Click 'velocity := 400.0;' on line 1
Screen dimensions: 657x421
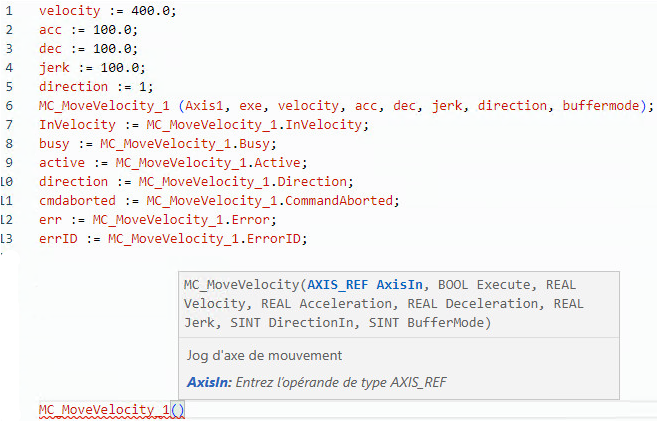click(108, 11)
